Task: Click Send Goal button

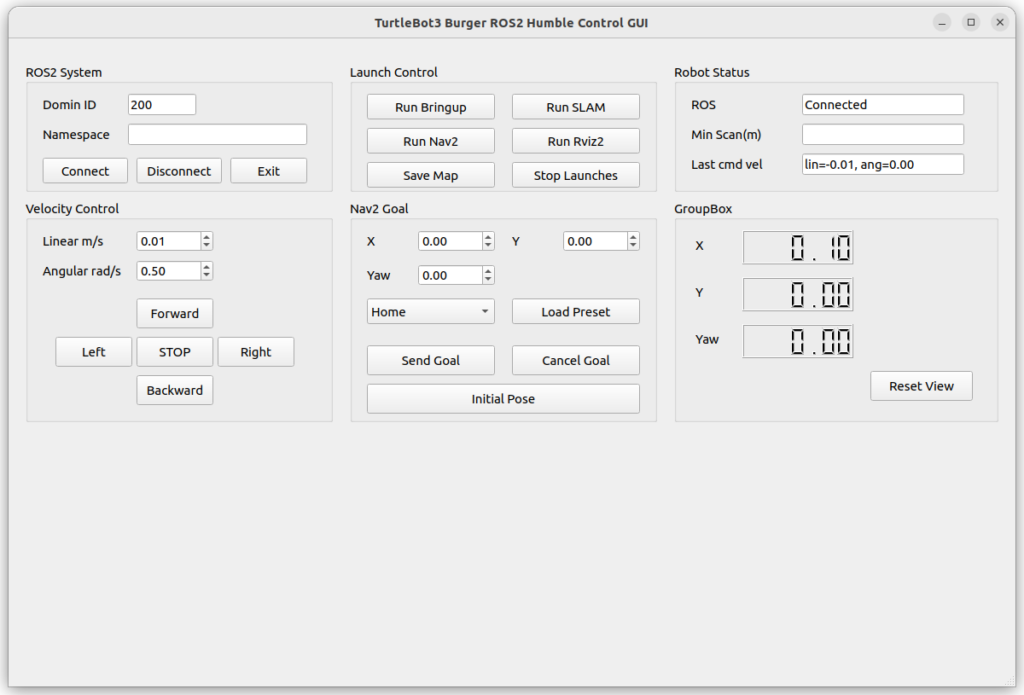Action: pyautogui.click(x=430, y=361)
